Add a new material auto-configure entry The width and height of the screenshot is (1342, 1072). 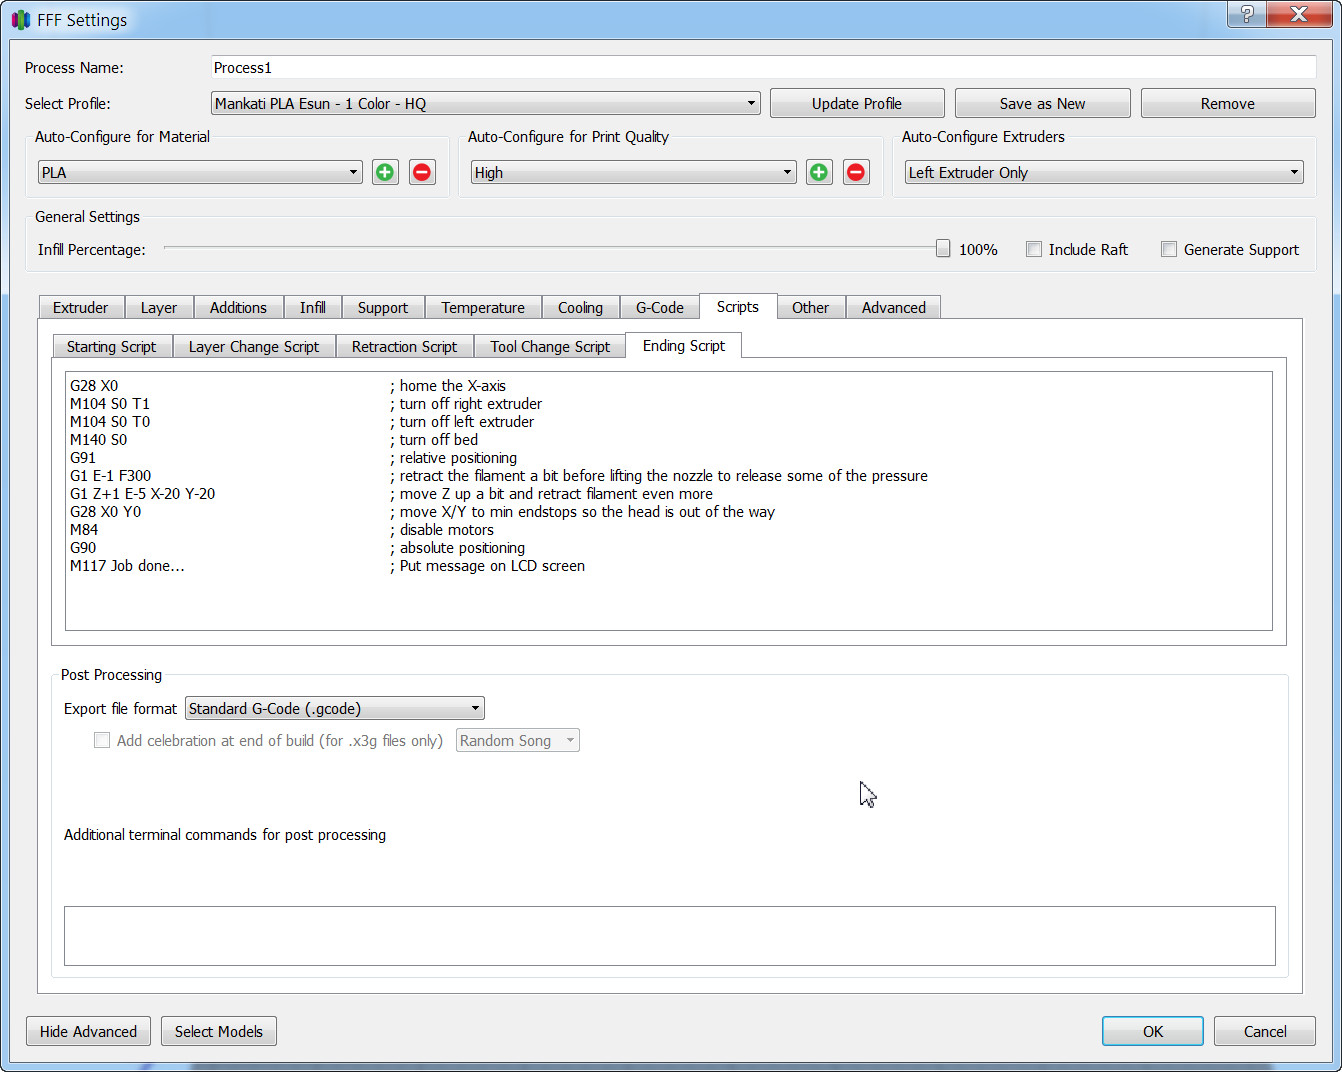385,172
